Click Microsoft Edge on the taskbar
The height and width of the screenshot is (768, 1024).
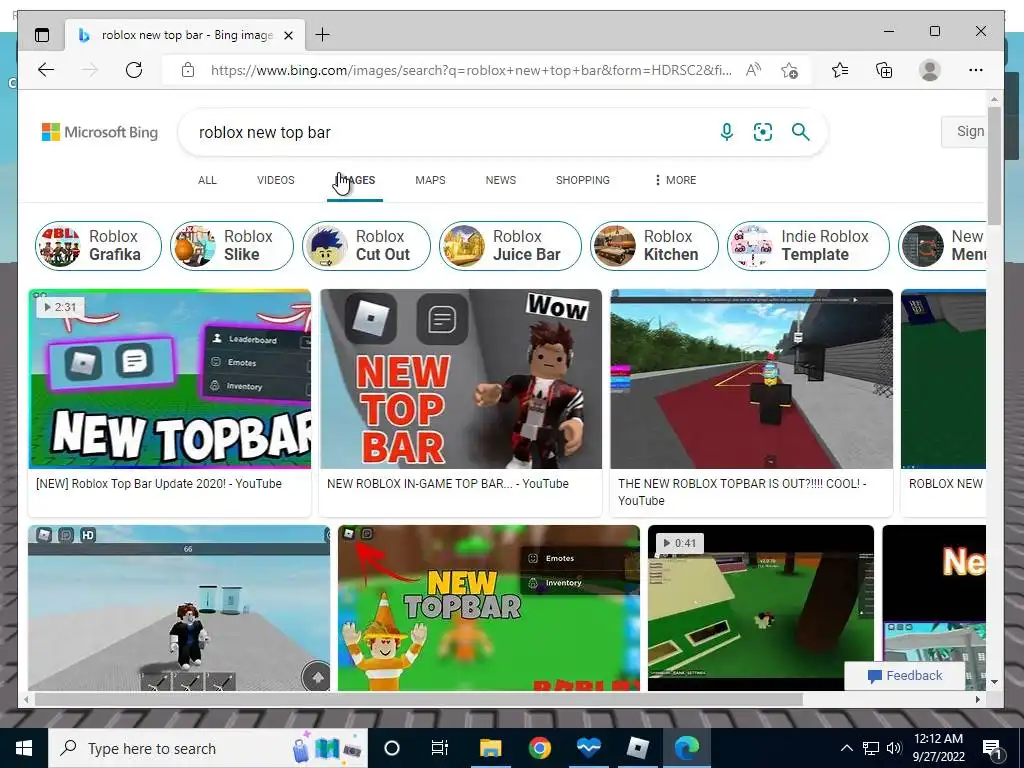point(686,748)
